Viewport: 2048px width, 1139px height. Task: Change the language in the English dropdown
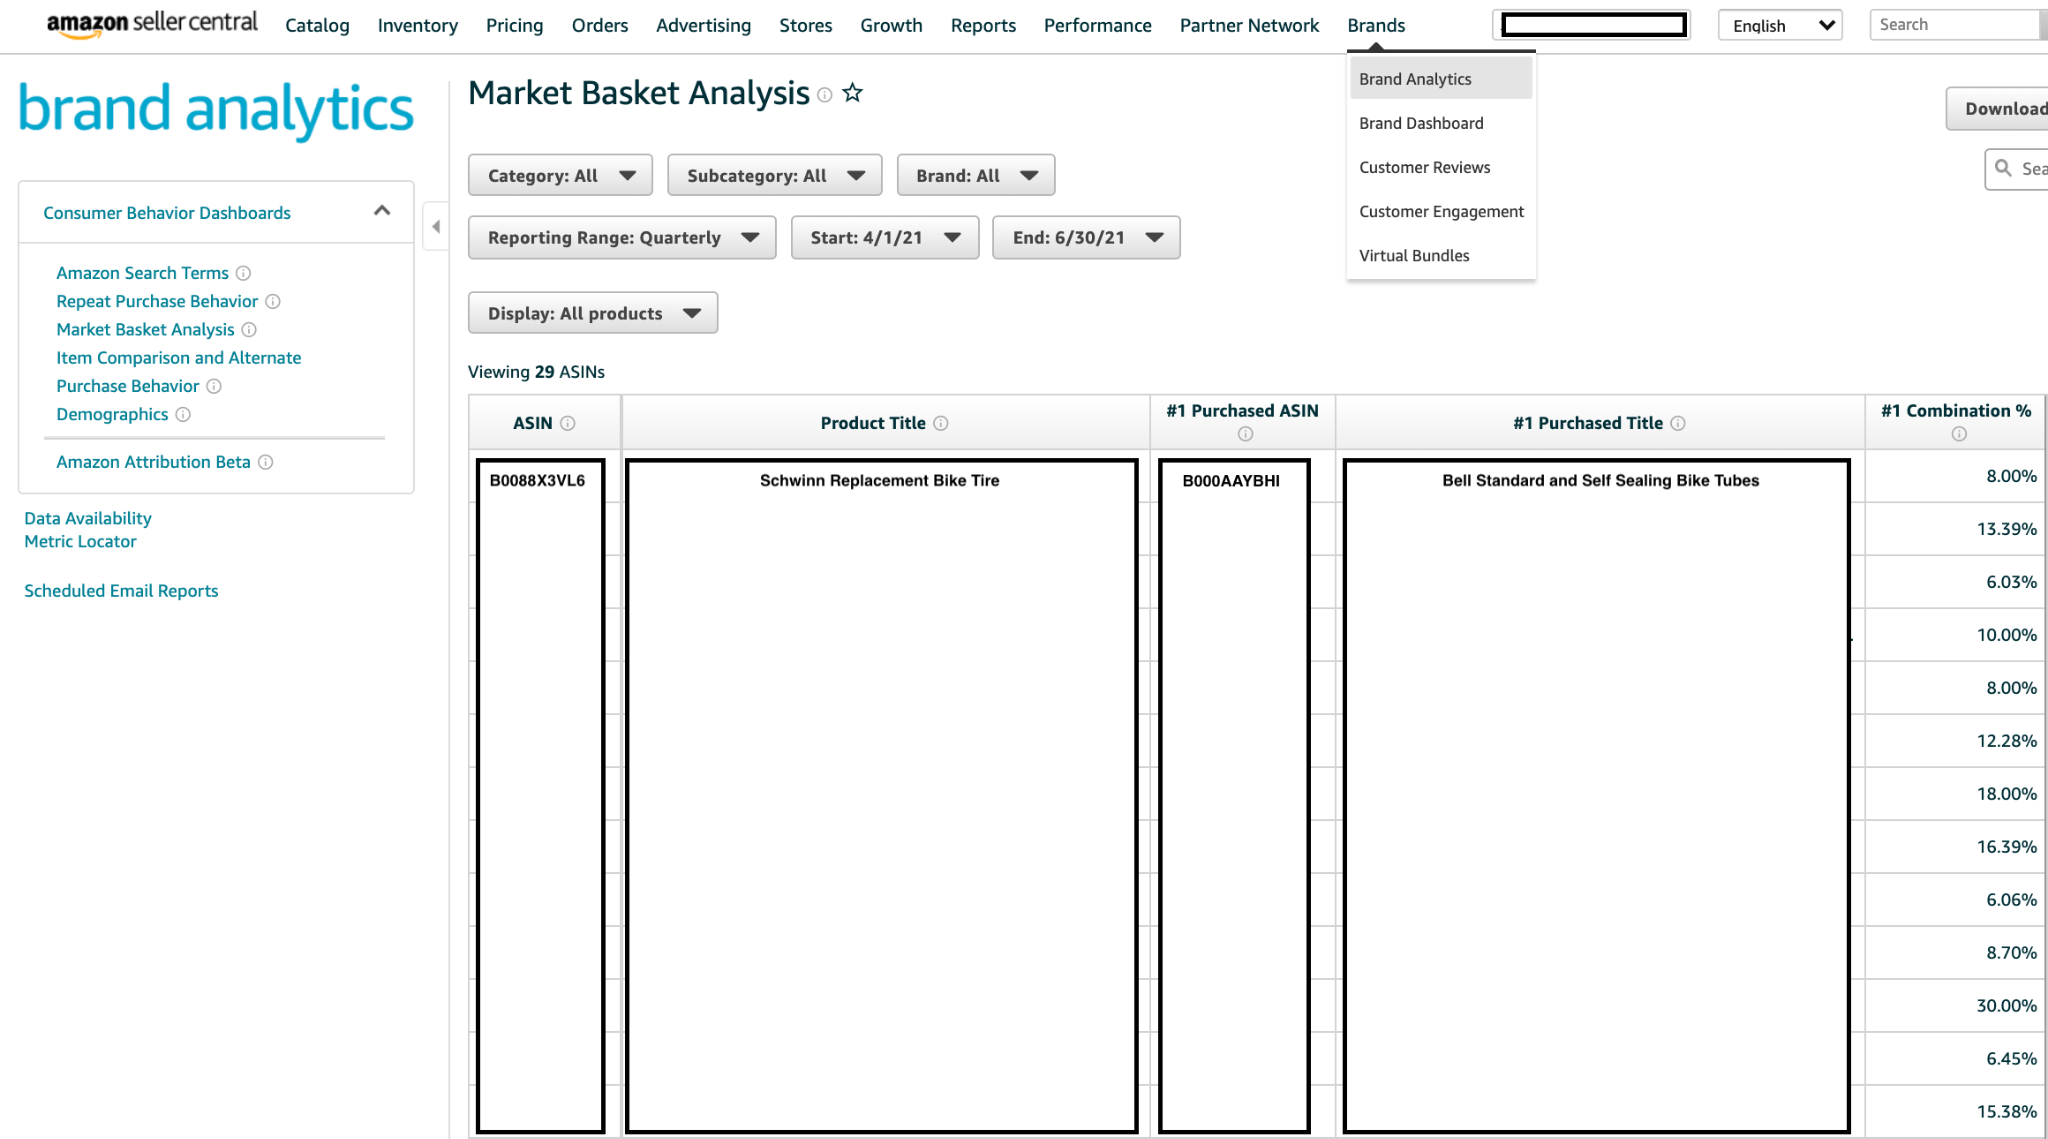pos(1779,25)
